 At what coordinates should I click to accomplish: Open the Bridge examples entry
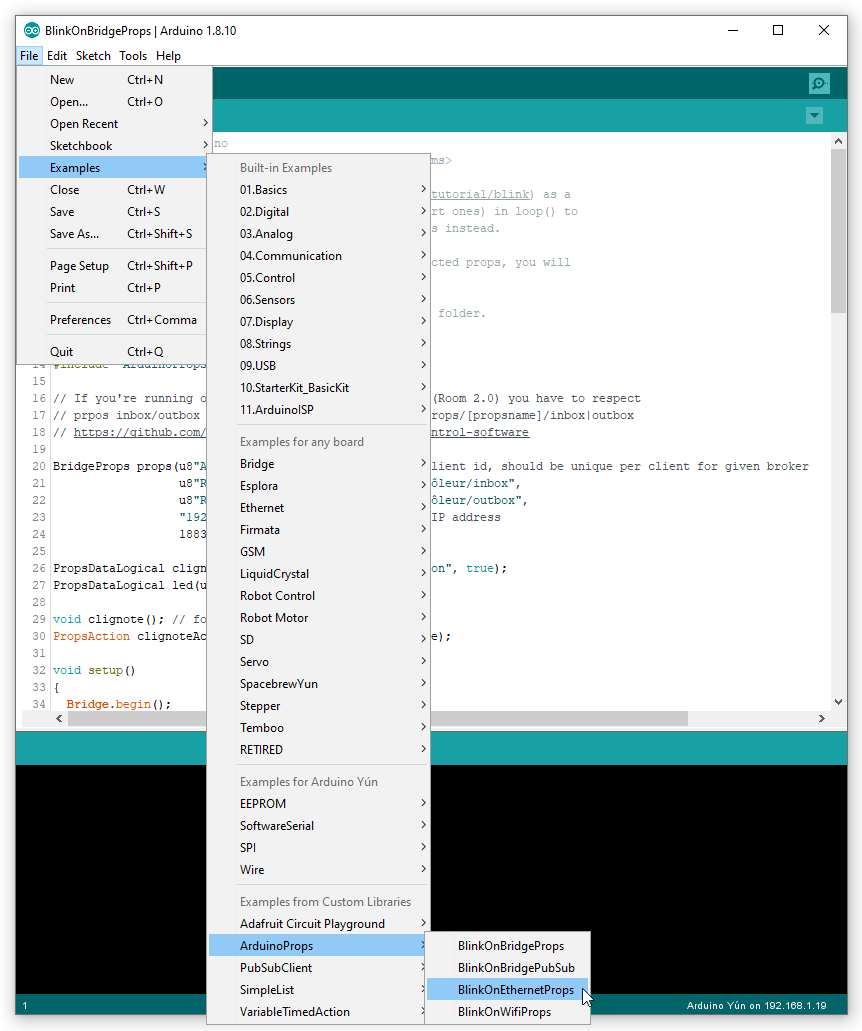(x=319, y=464)
